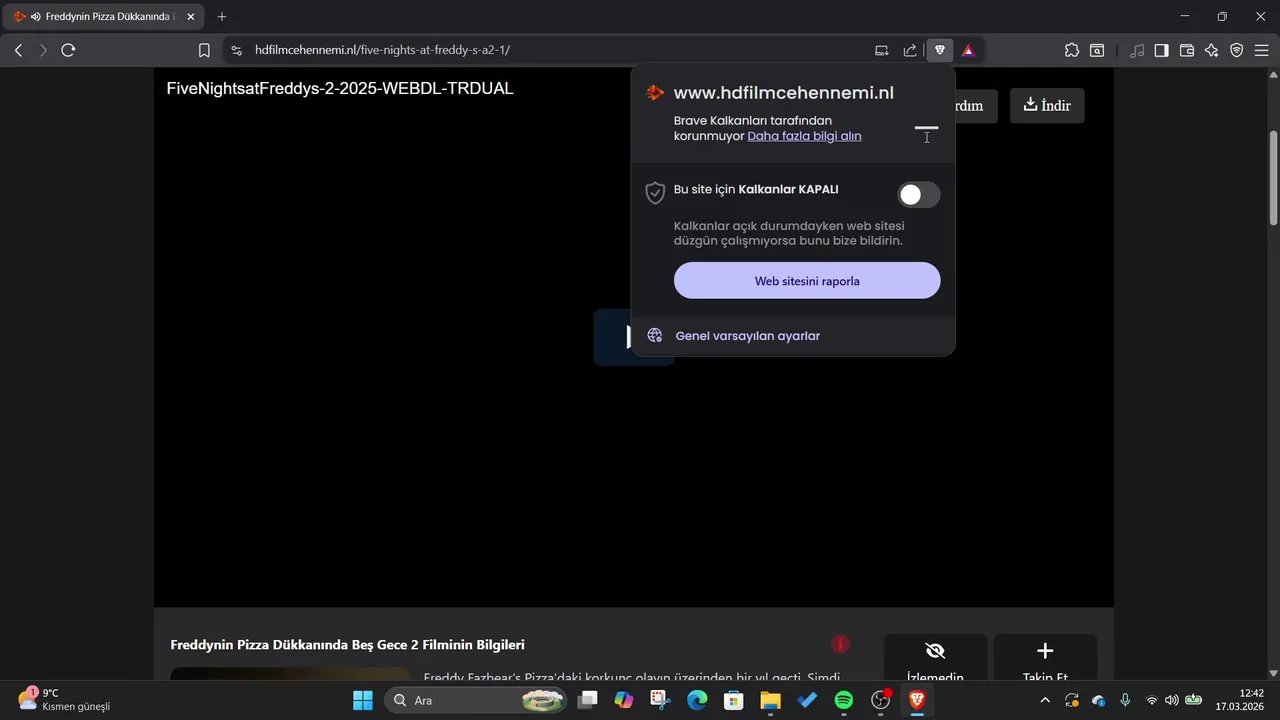Open File Explorer from the taskbar
Viewport: 1280px width, 720px height.
[770, 700]
